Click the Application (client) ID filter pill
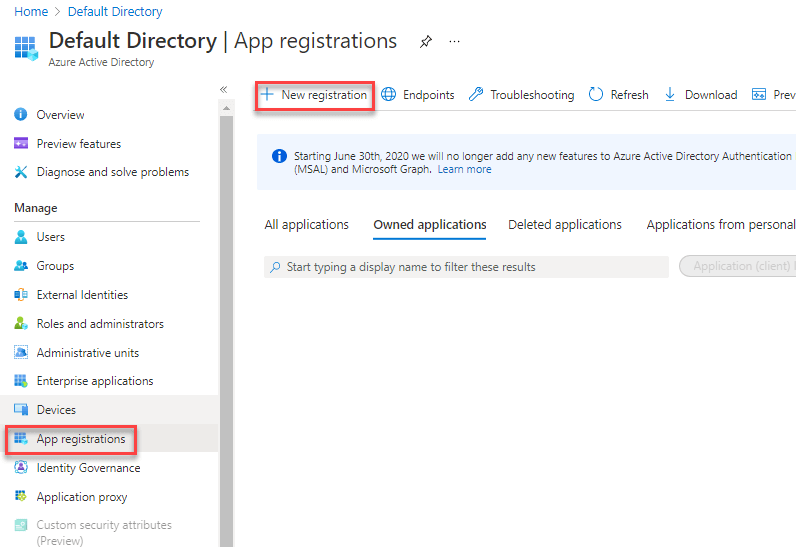796x547 pixels. (x=738, y=266)
